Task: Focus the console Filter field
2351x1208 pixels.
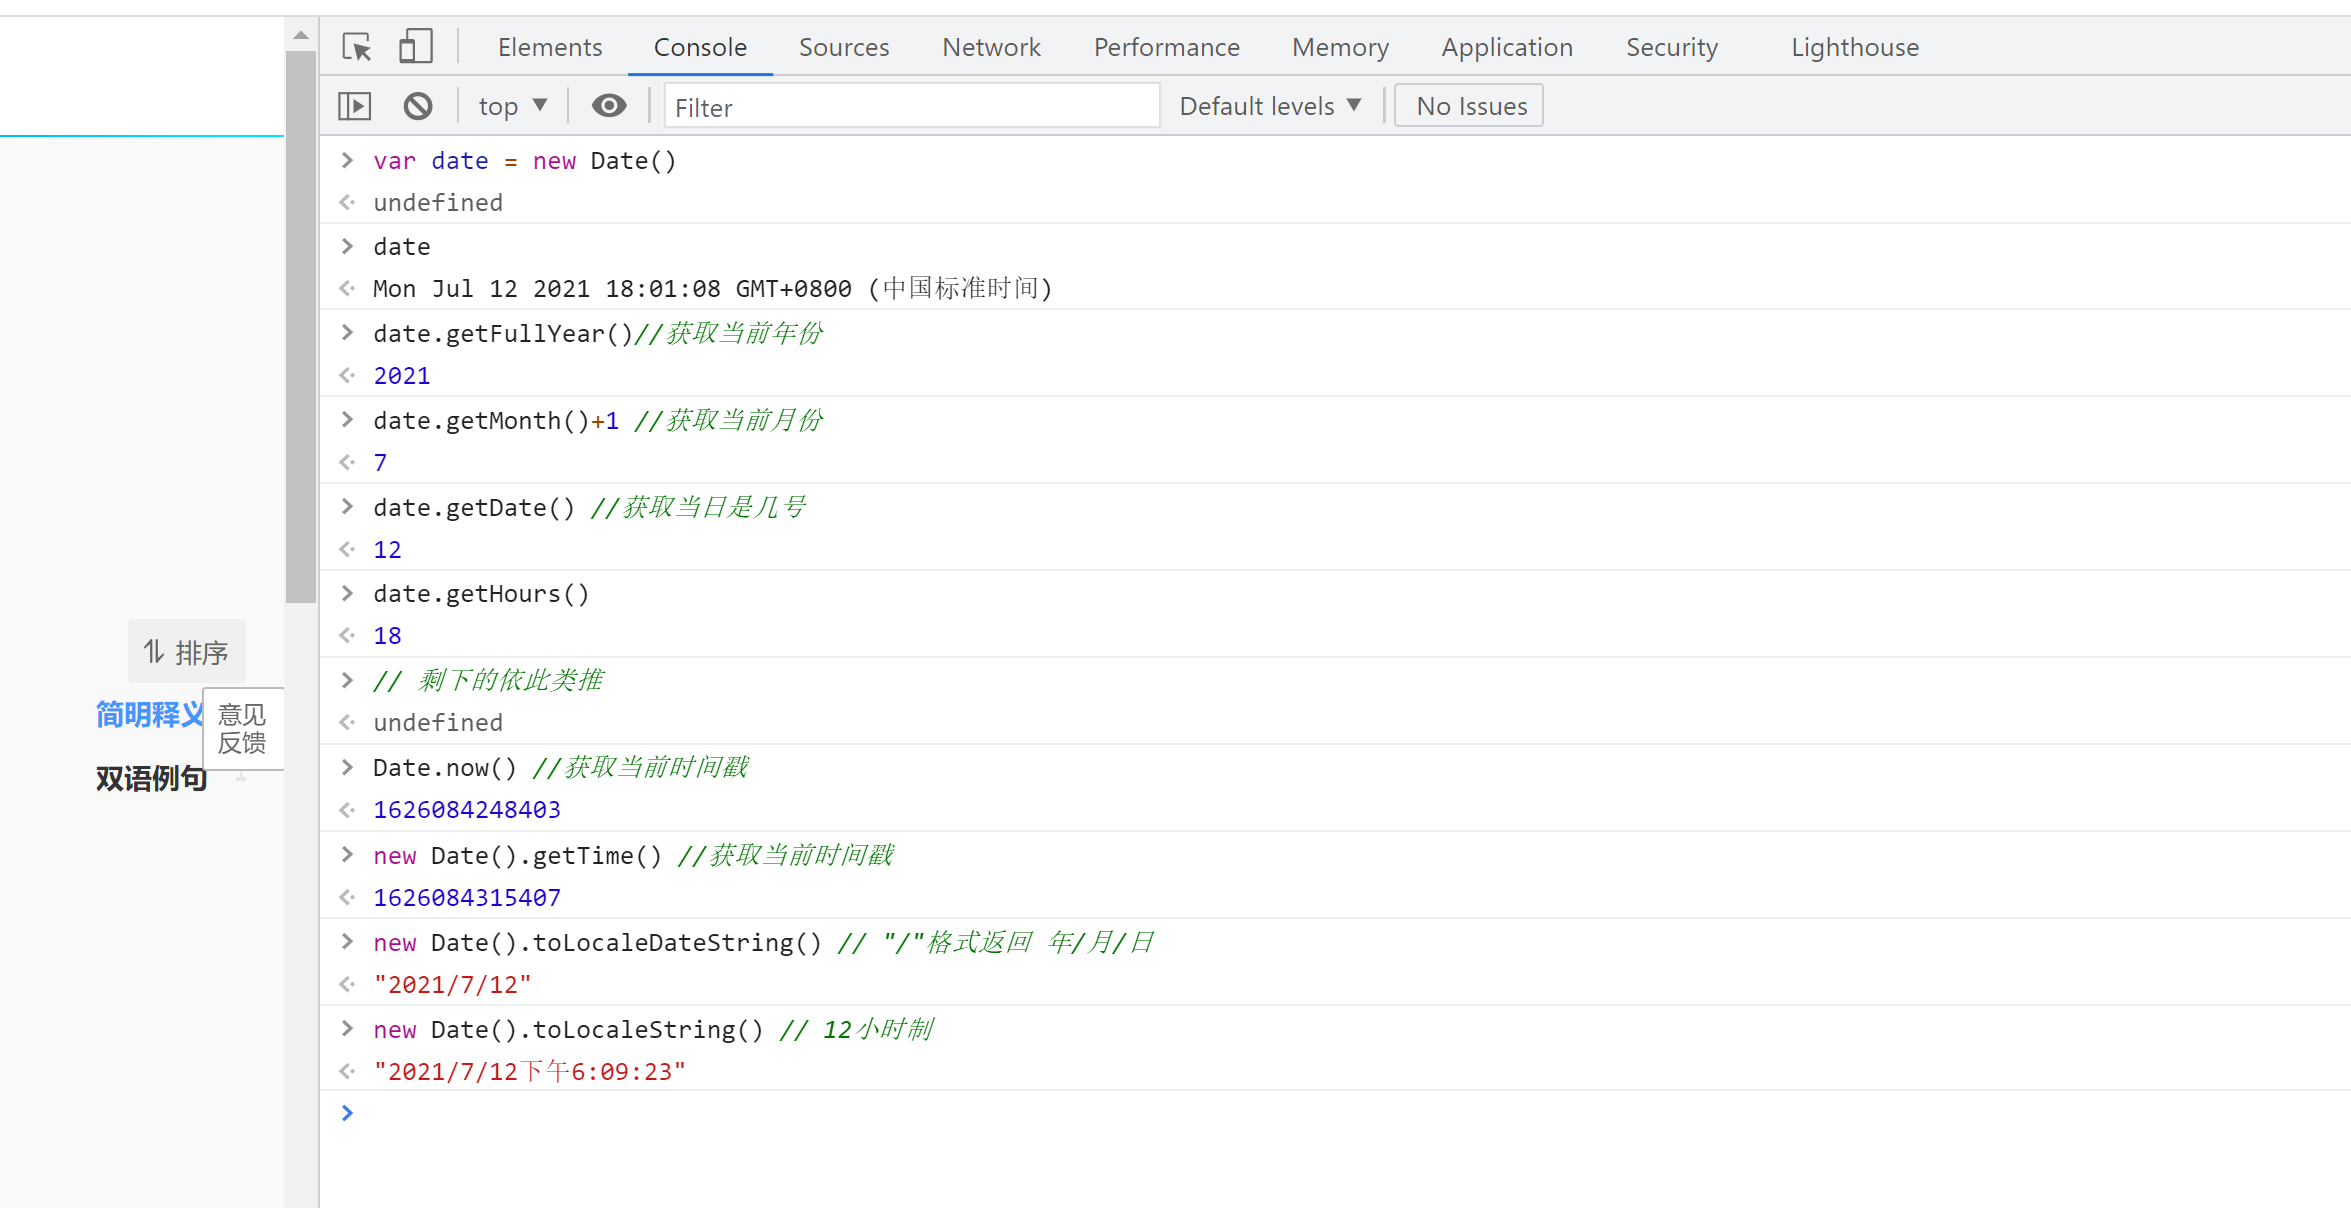Action: pos(912,107)
